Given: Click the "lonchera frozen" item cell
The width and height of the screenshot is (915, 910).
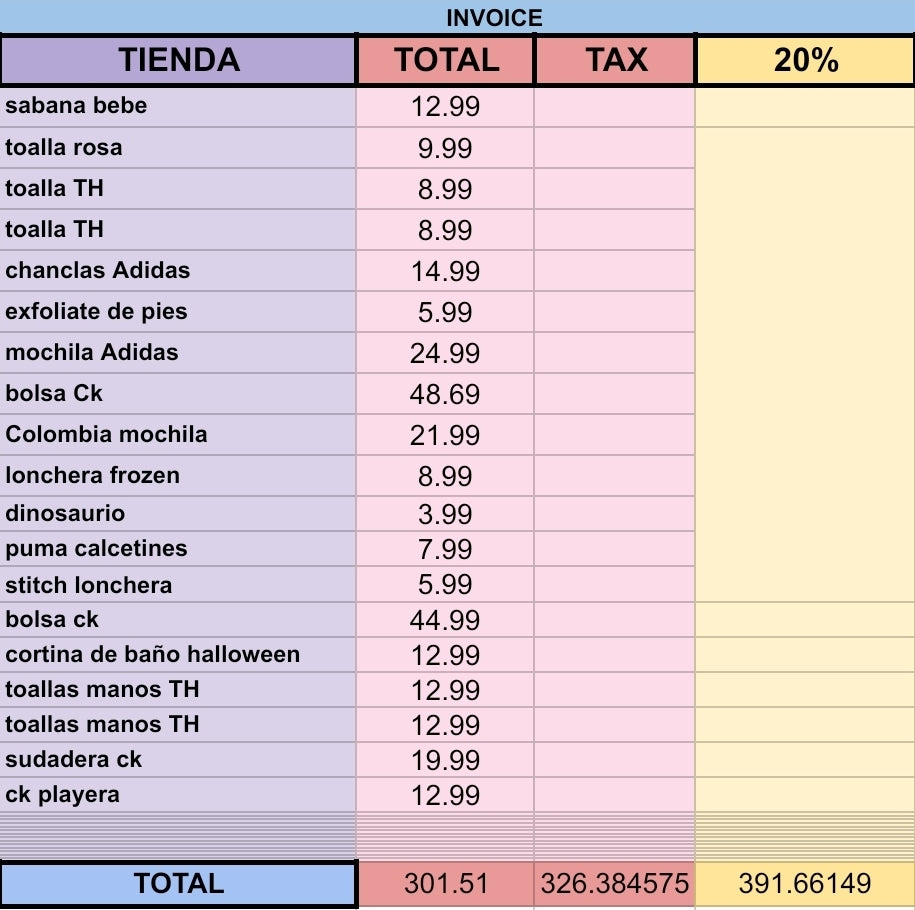Looking at the screenshot, I should pos(178,476).
